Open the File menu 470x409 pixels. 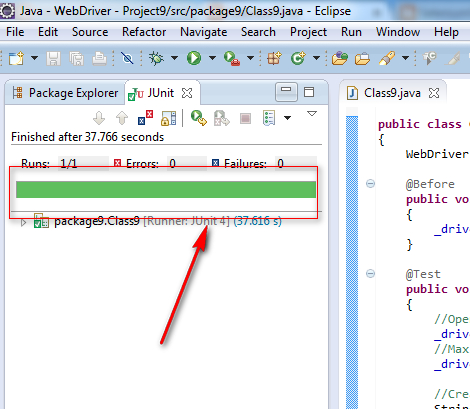pos(15,32)
